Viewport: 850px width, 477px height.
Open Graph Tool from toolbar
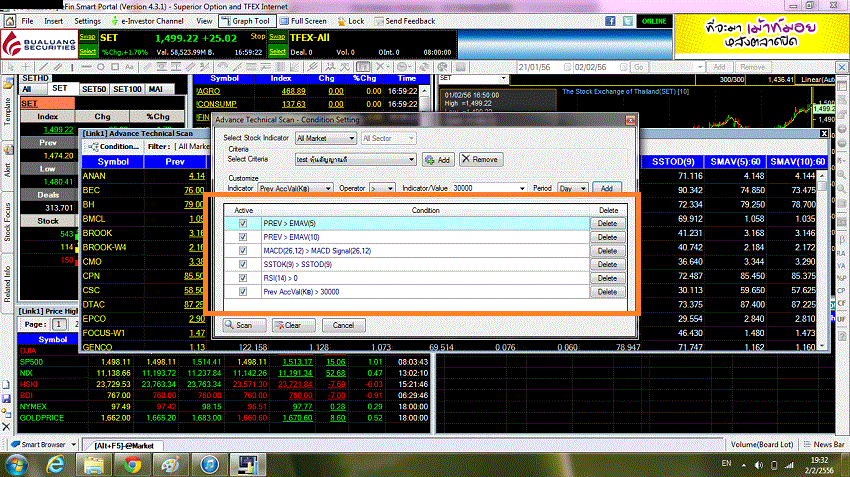(x=245, y=21)
